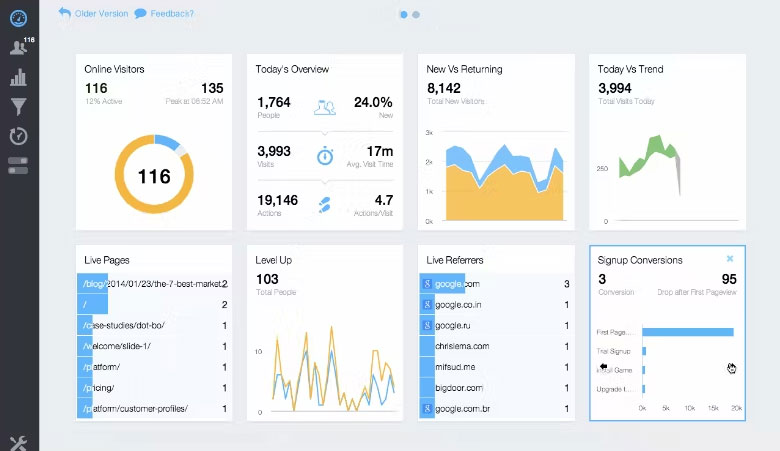Click the 1,764 People value
Screen dimensions: 780x451
274,102
